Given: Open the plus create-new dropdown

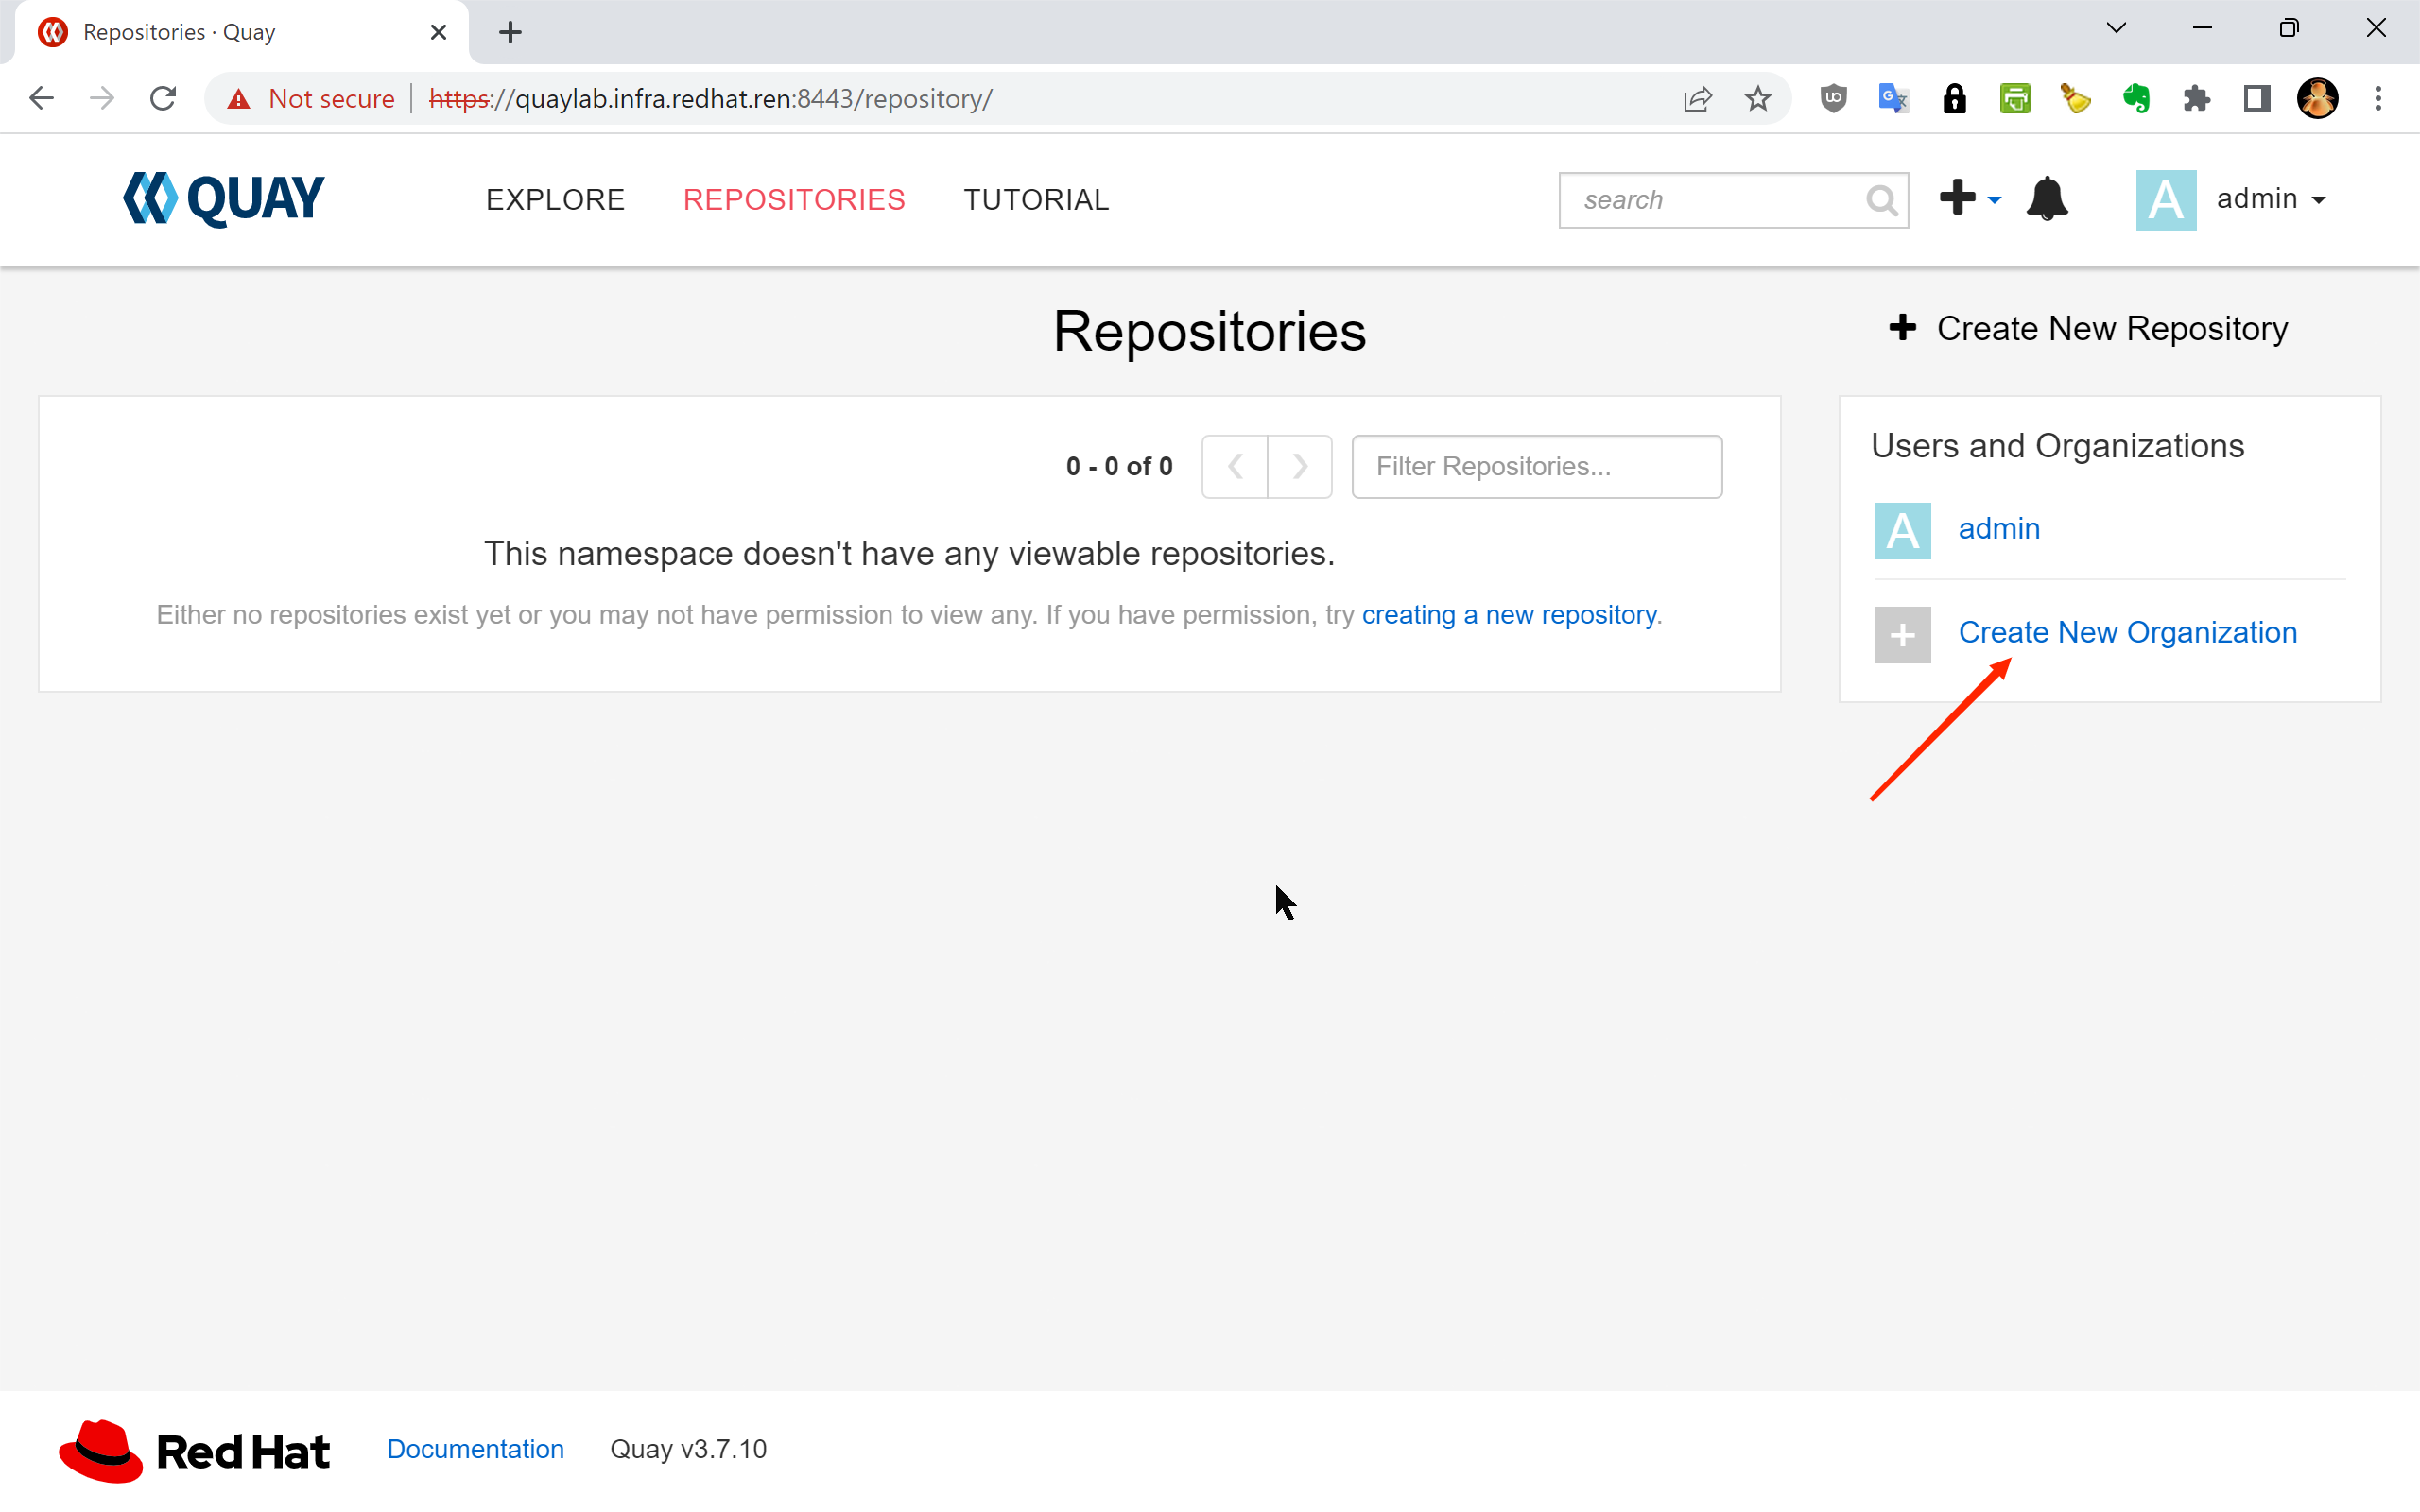Looking at the screenshot, I should [1970, 199].
